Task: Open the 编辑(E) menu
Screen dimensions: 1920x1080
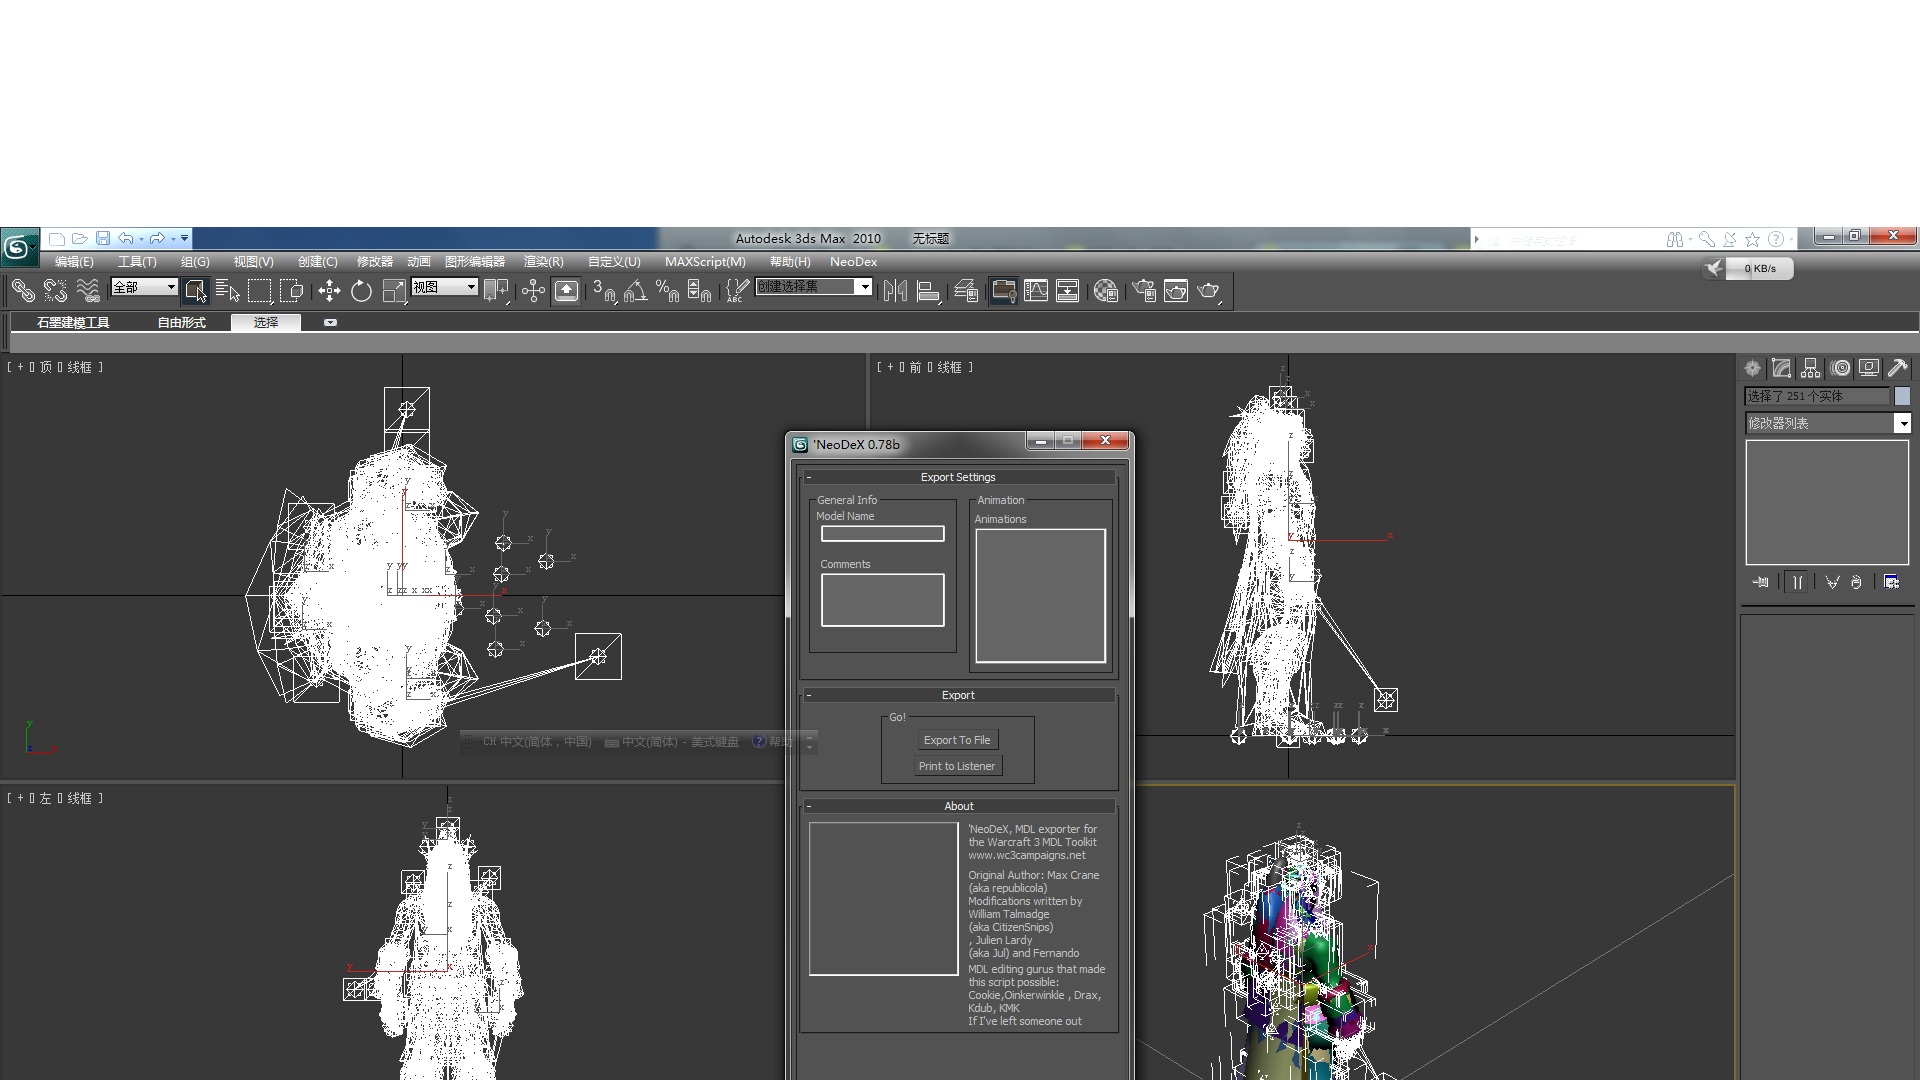Action: (74, 262)
